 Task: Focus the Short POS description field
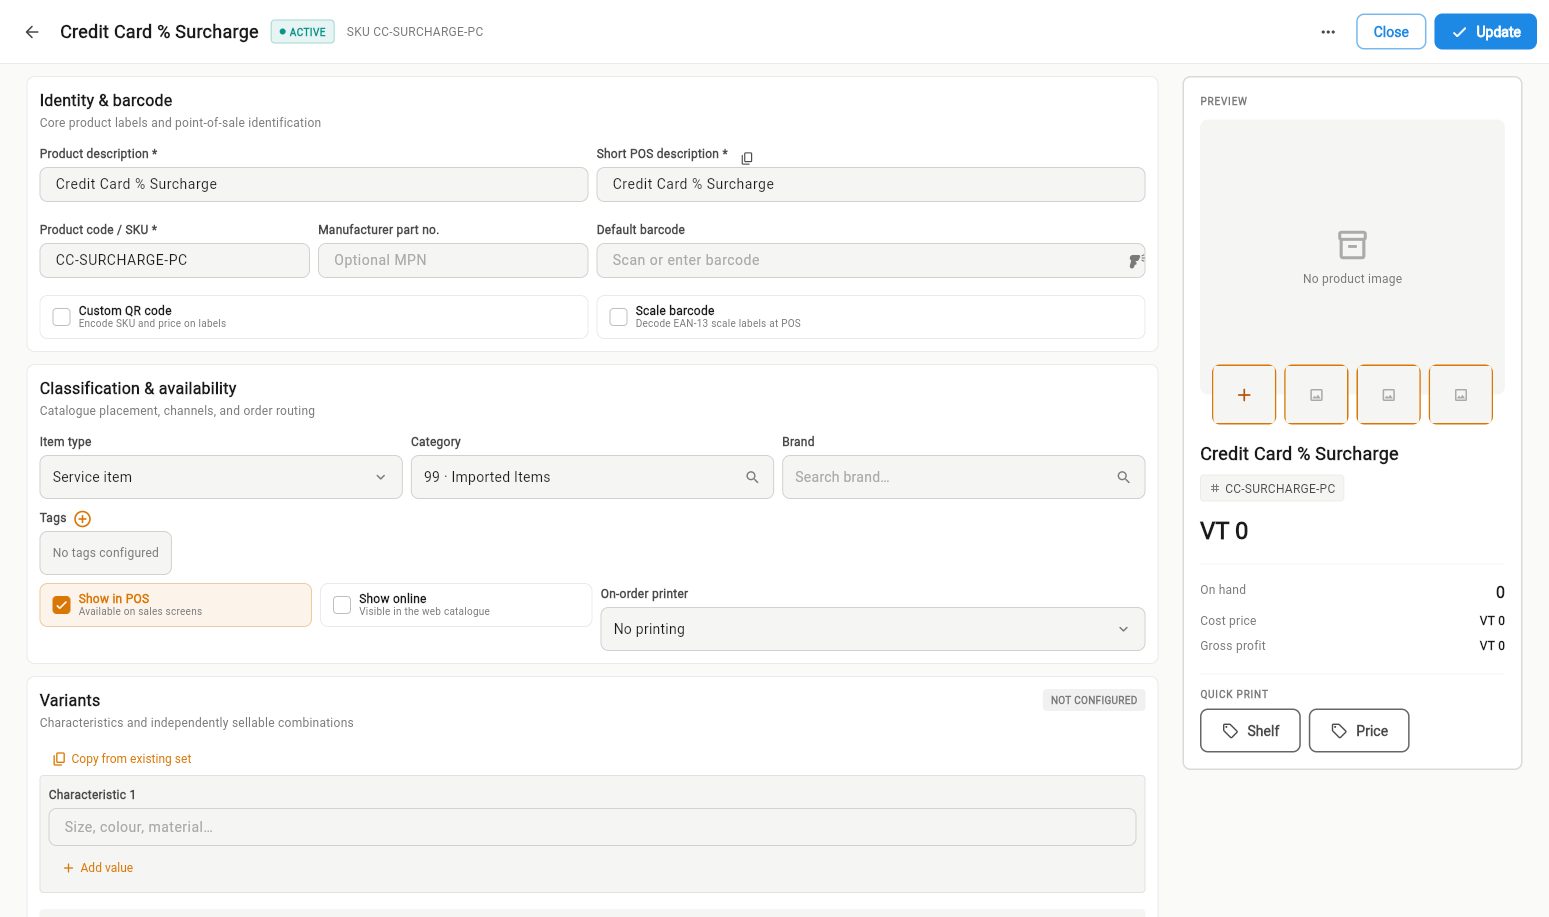[871, 185]
